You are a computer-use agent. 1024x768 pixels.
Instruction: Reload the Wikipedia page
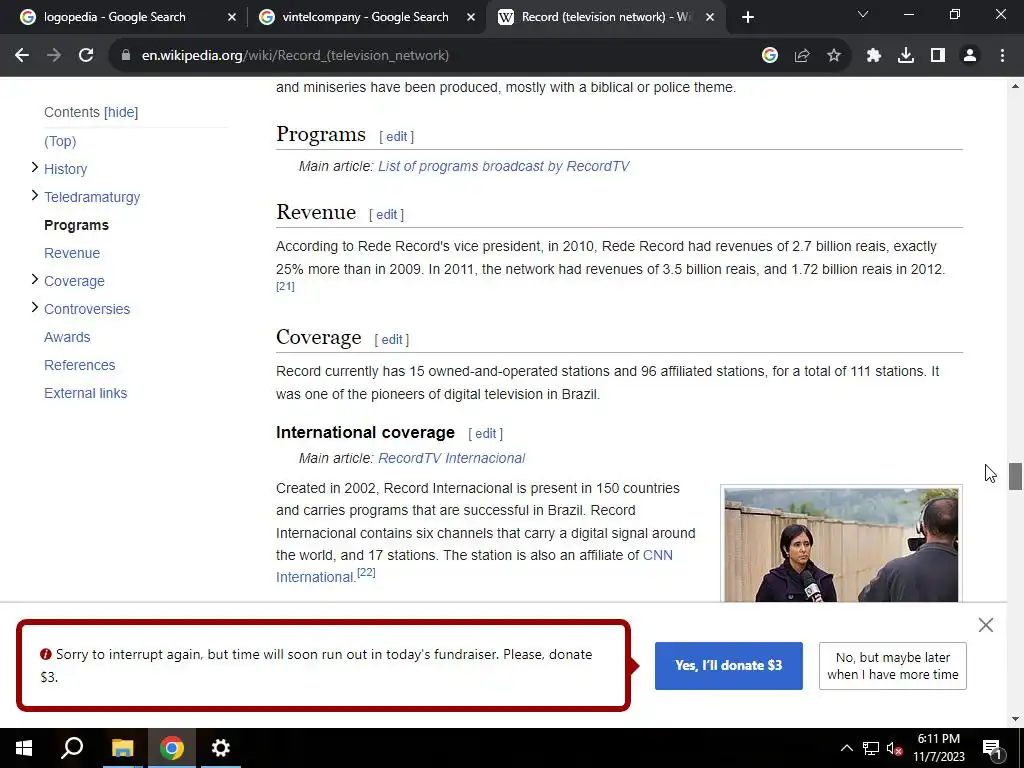[86, 56]
